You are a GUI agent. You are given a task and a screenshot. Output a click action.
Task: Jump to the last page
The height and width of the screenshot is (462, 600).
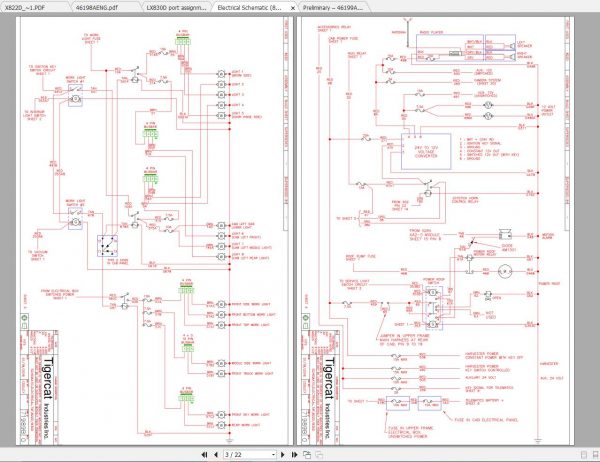coord(294,455)
